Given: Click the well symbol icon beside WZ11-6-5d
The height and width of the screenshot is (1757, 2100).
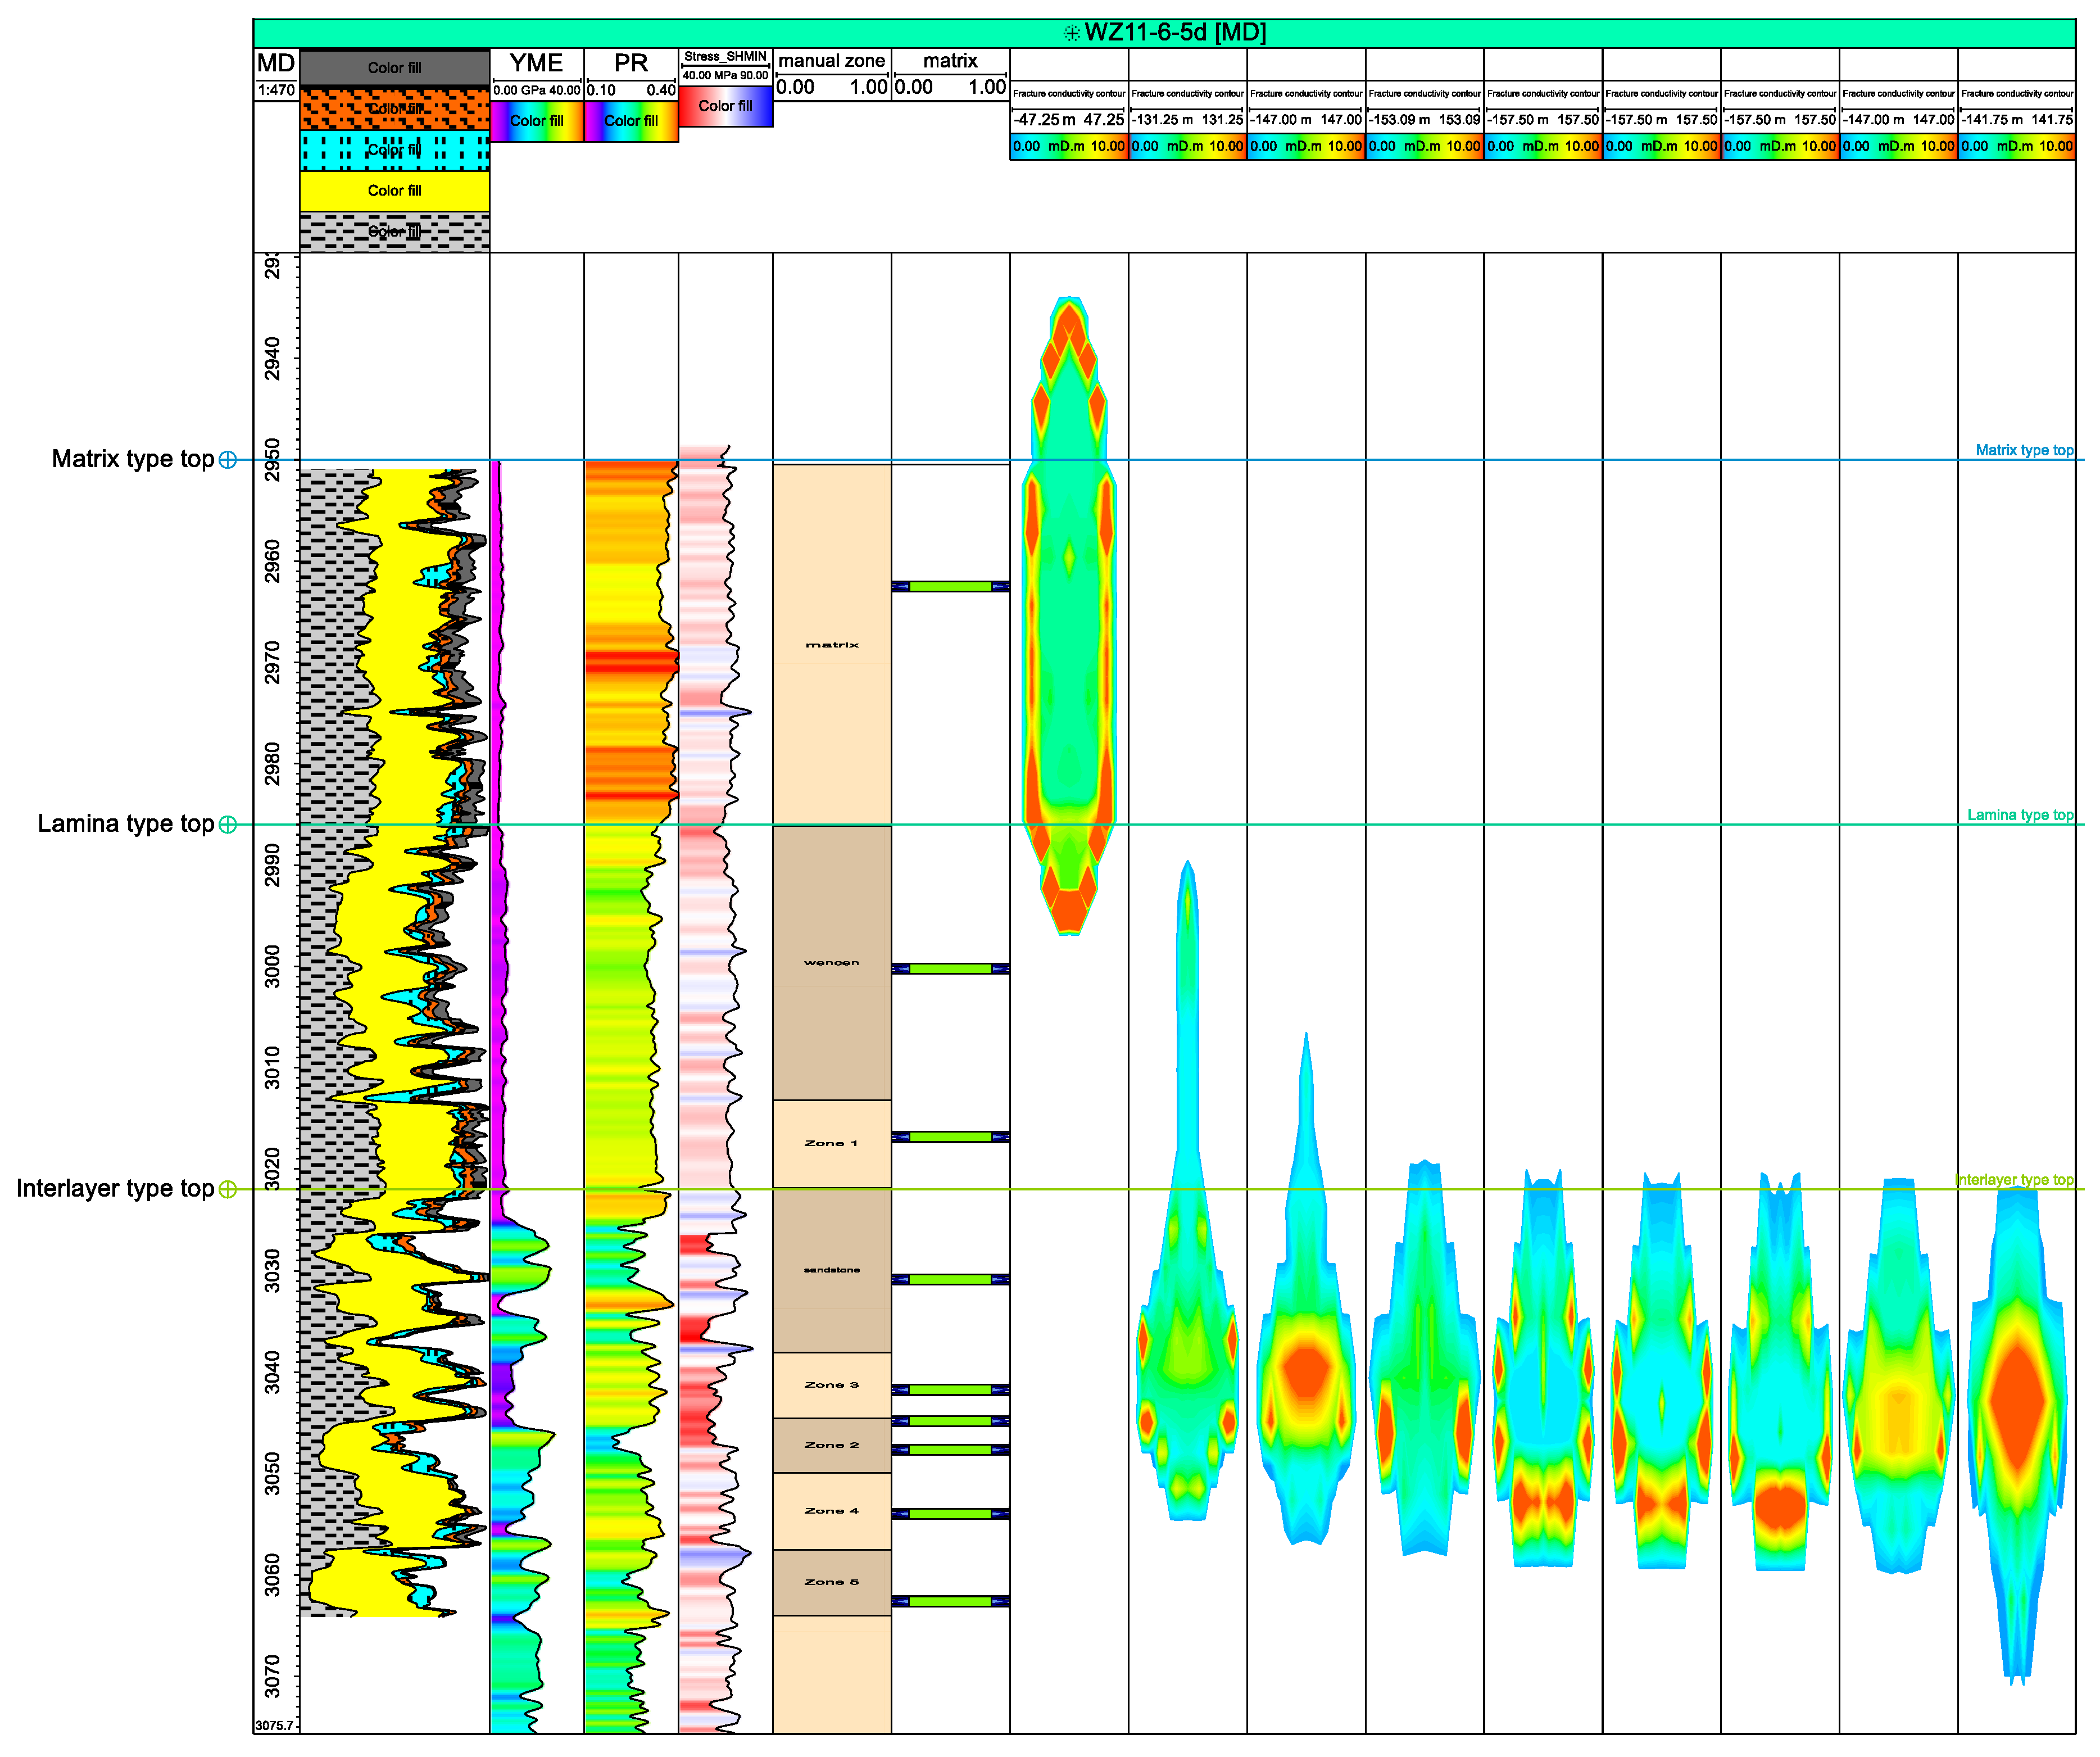Looking at the screenshot, I should pos(1071,33).
